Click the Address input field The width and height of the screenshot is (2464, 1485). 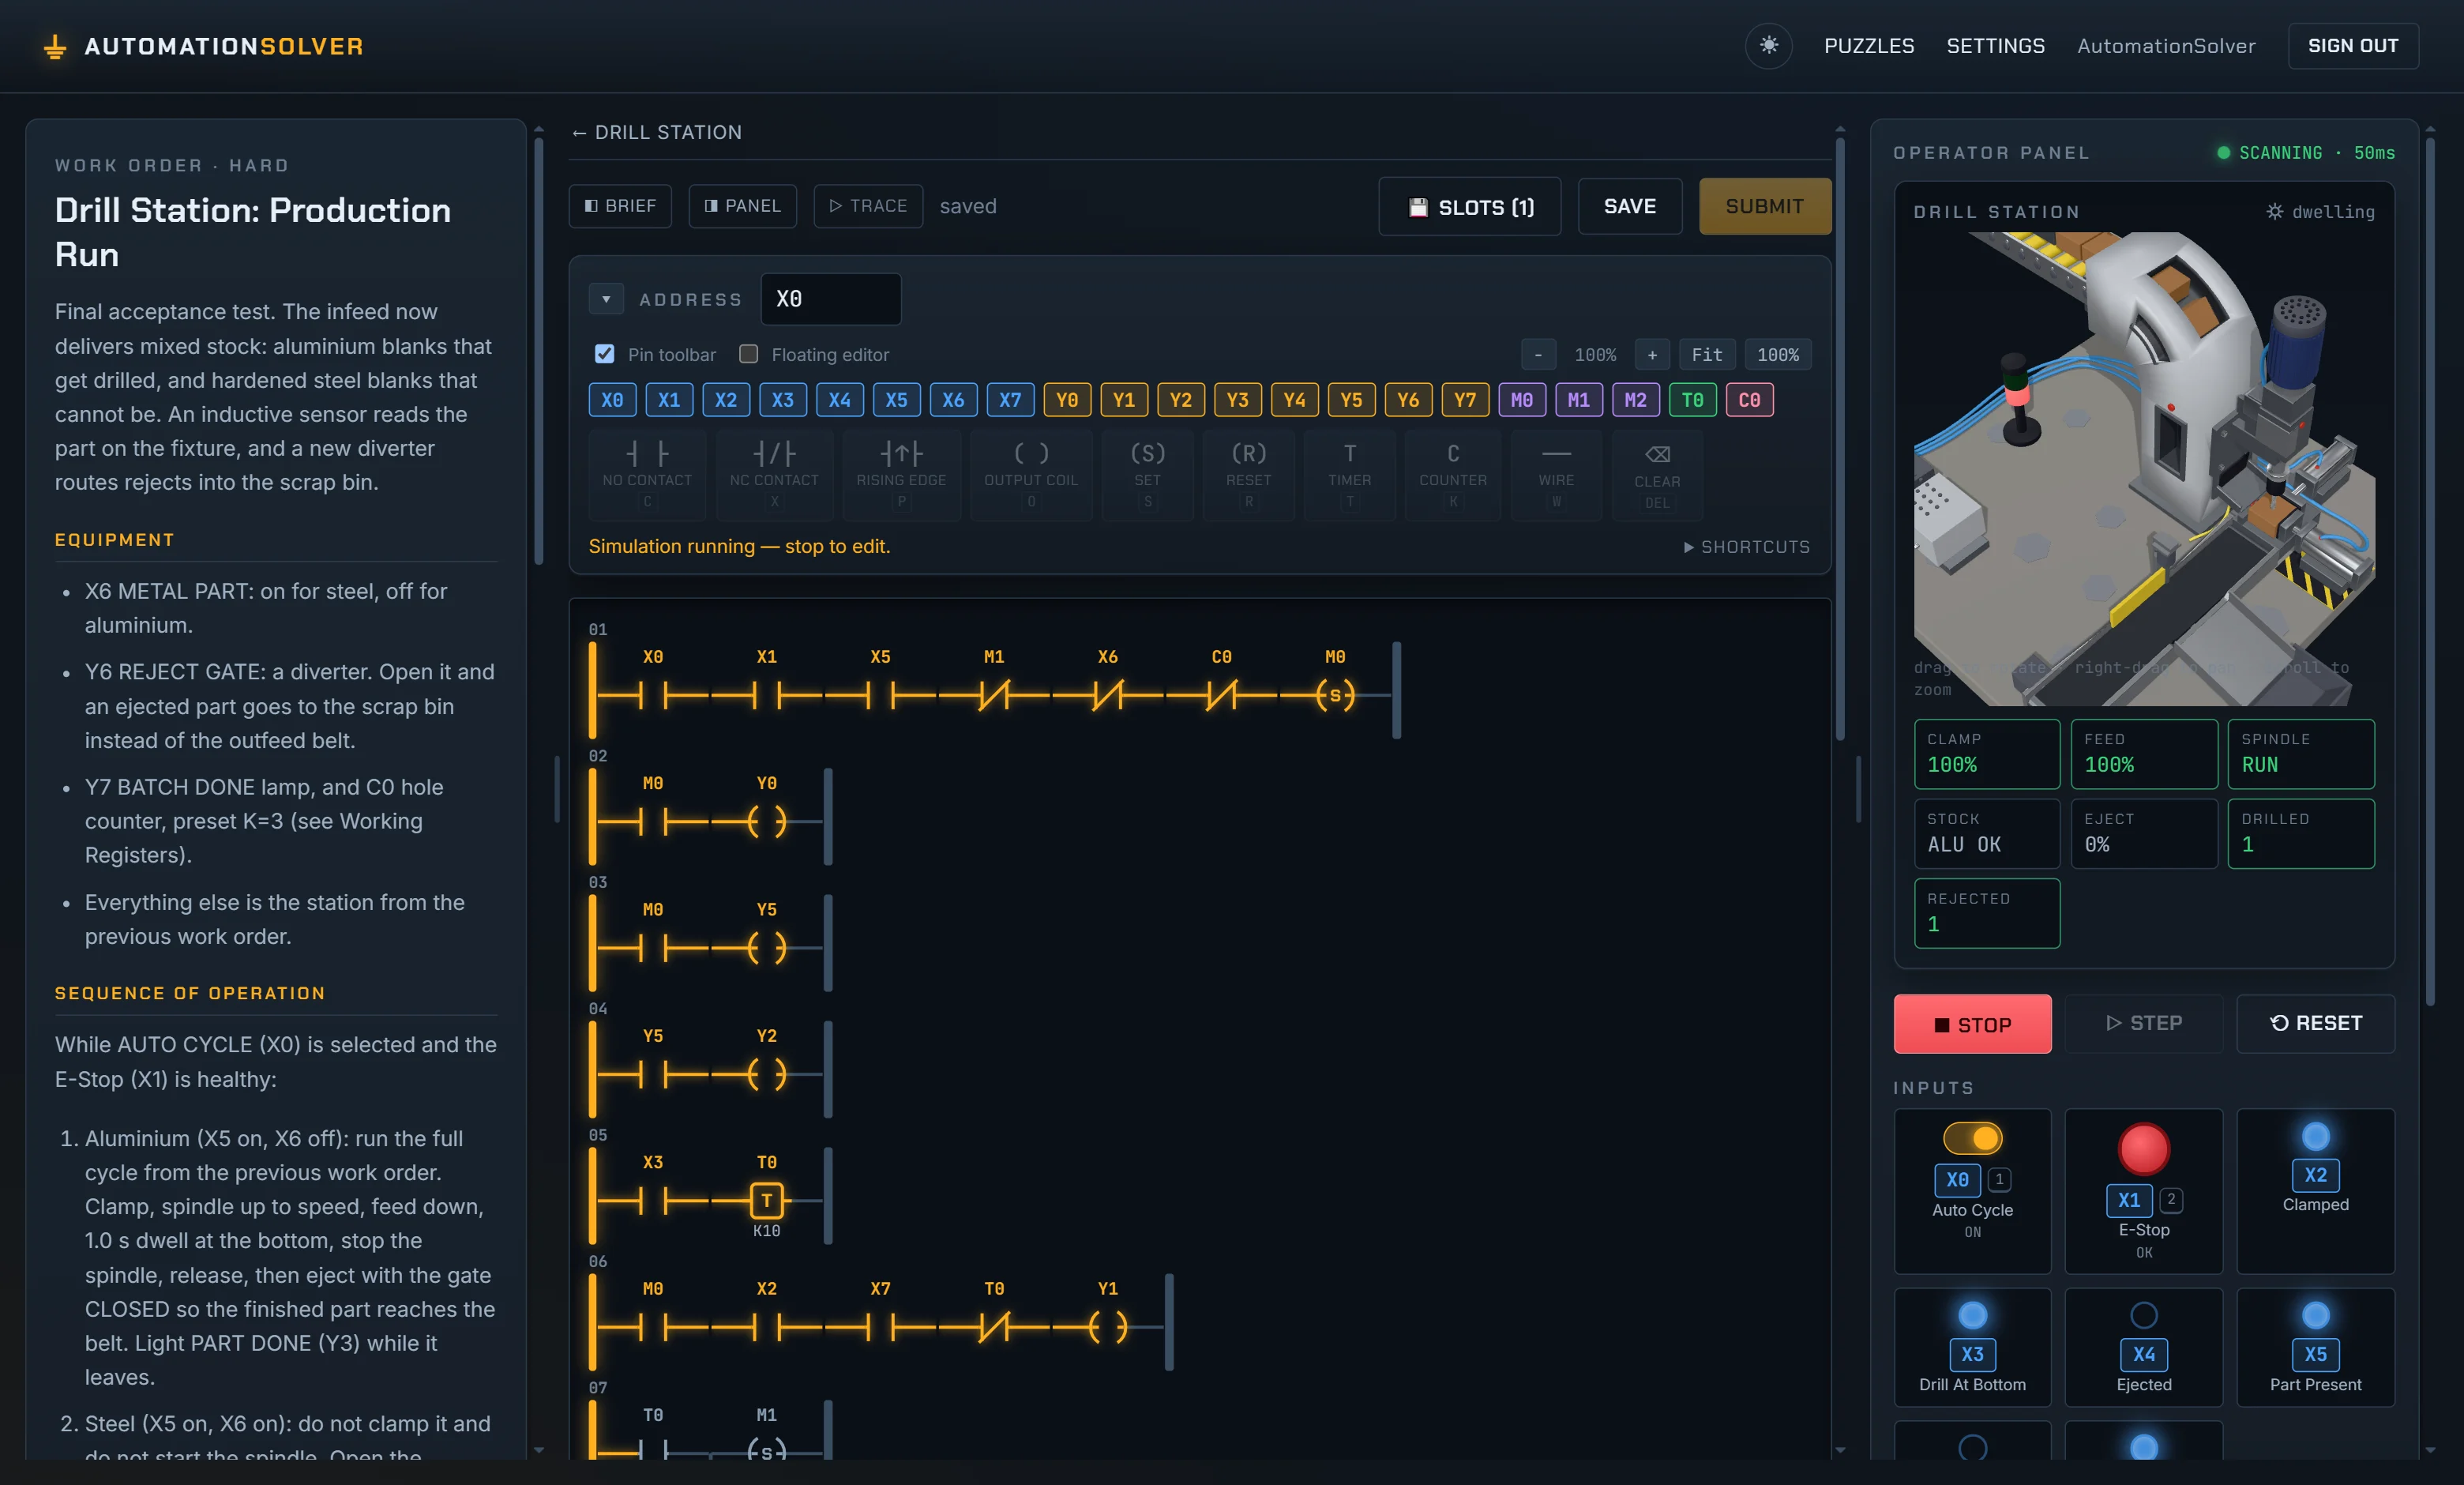coord(830,299)
